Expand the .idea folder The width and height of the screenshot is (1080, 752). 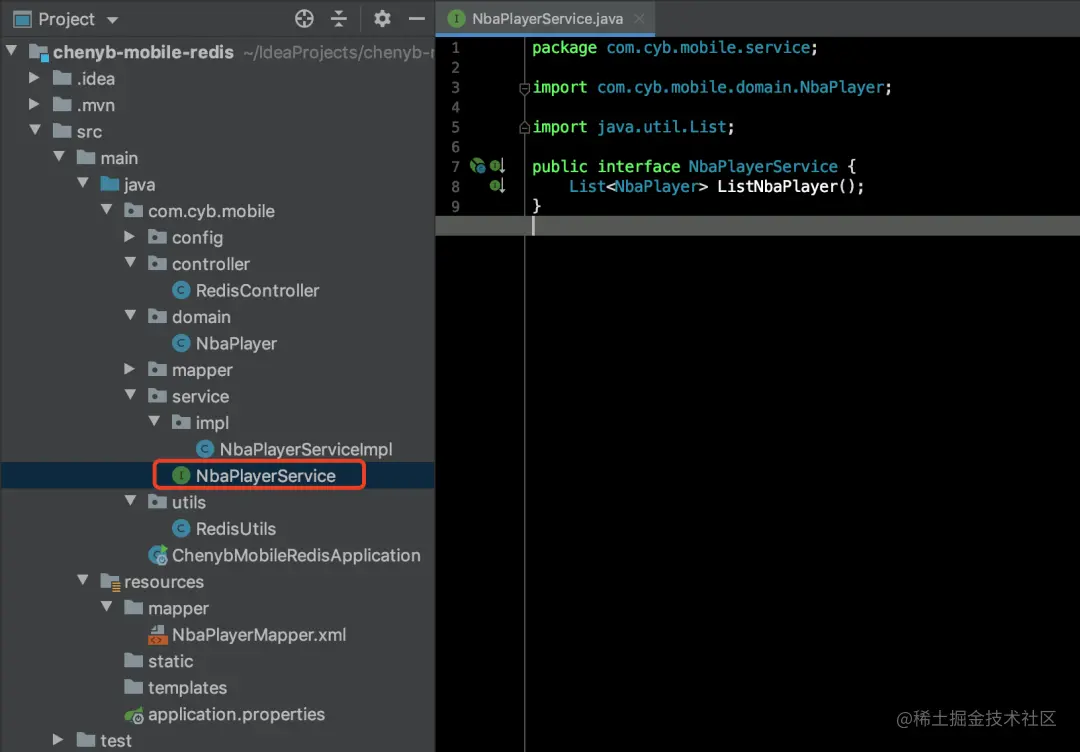coord(34,78)
